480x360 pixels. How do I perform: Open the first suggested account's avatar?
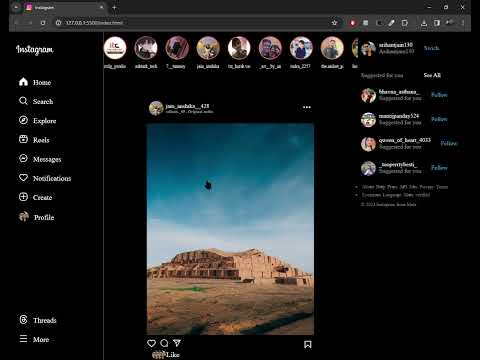[368, 96]
